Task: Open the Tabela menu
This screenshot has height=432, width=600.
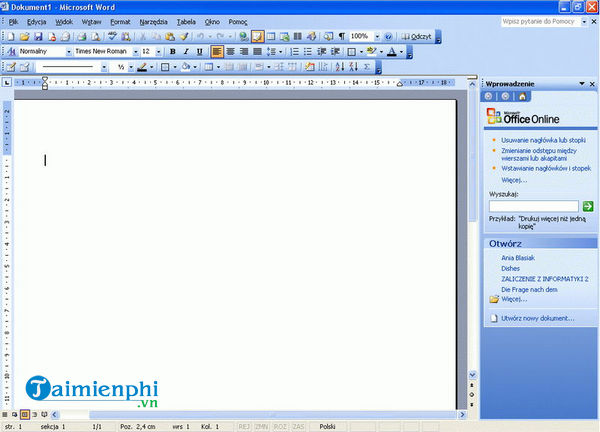Action: (186, 22)
